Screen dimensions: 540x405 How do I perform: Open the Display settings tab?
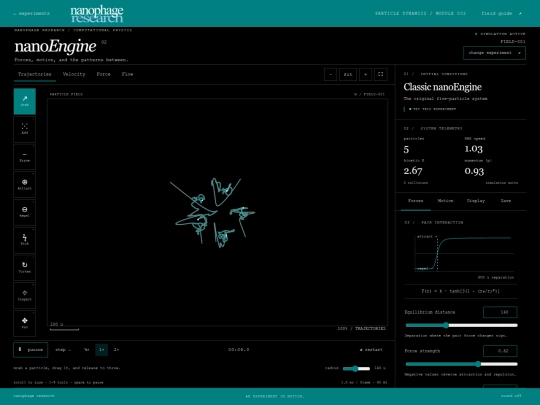point(476,201)
